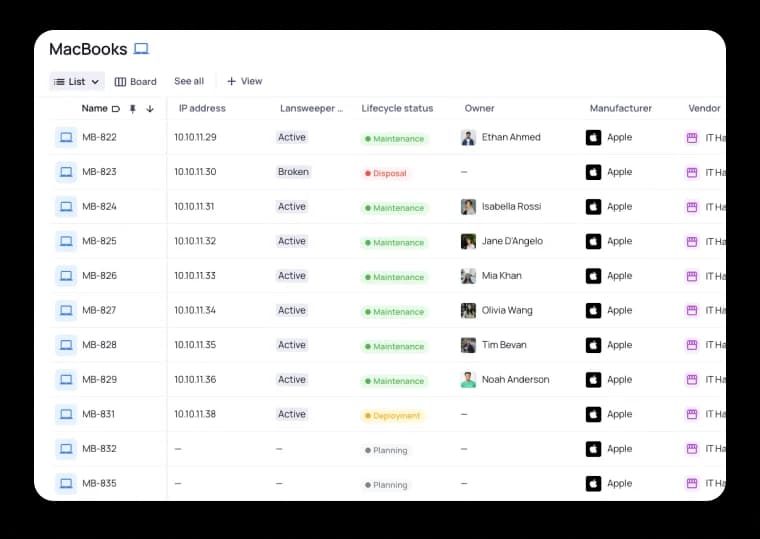Click IP address 10.10.11.30
The width and height of the screenshot is (760, 539).
[195, 172]
